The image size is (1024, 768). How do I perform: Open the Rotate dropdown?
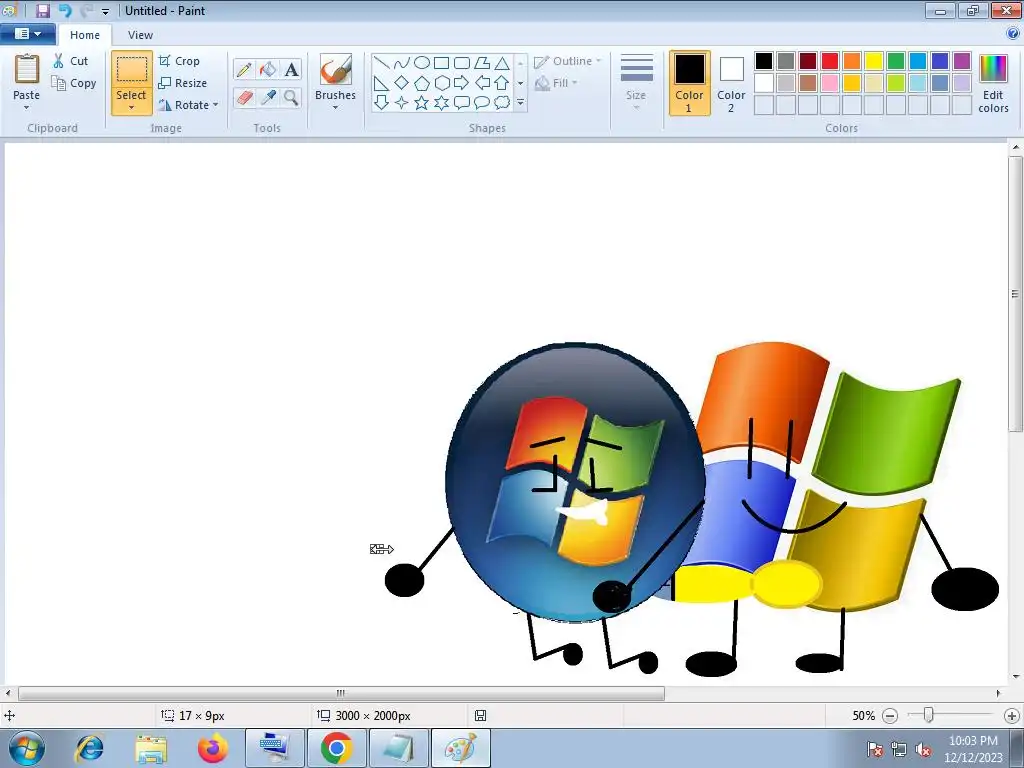(187, 104)
